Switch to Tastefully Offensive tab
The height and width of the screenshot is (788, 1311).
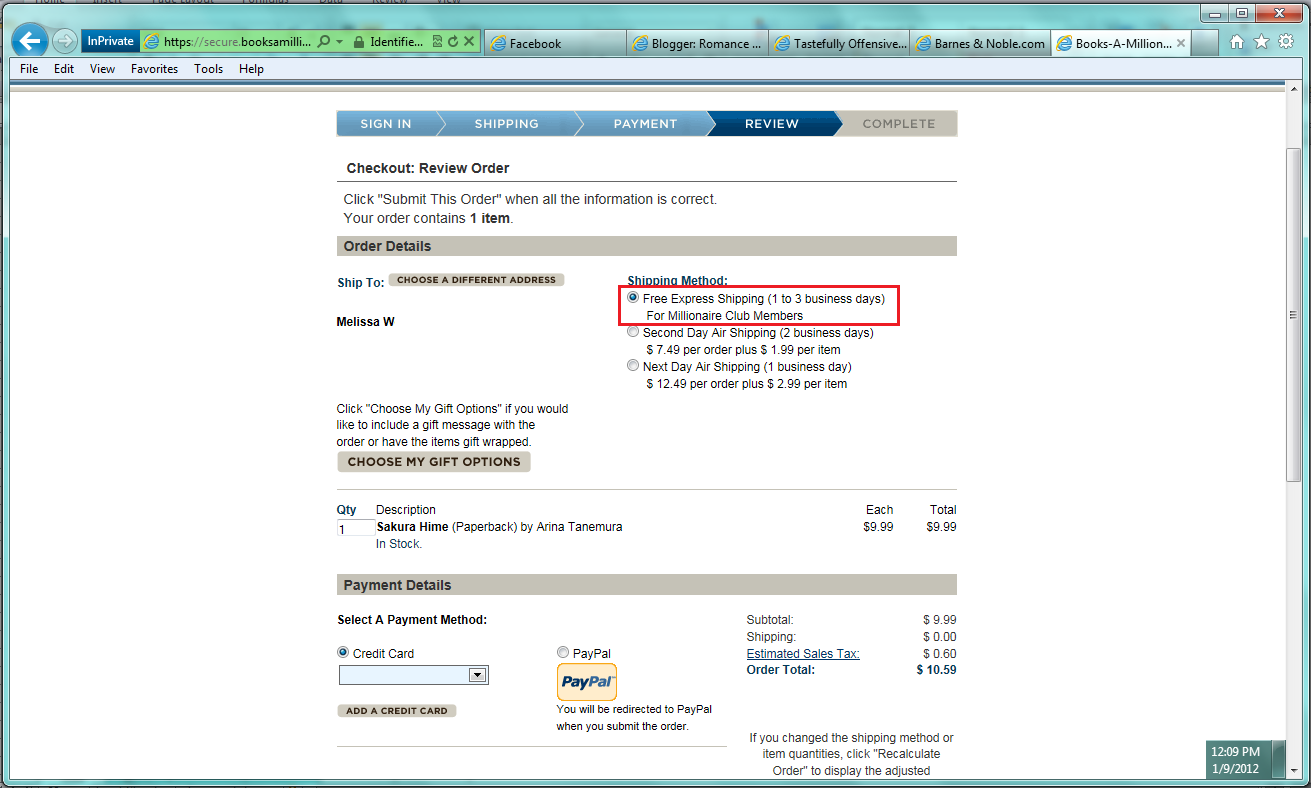(840, 43)
